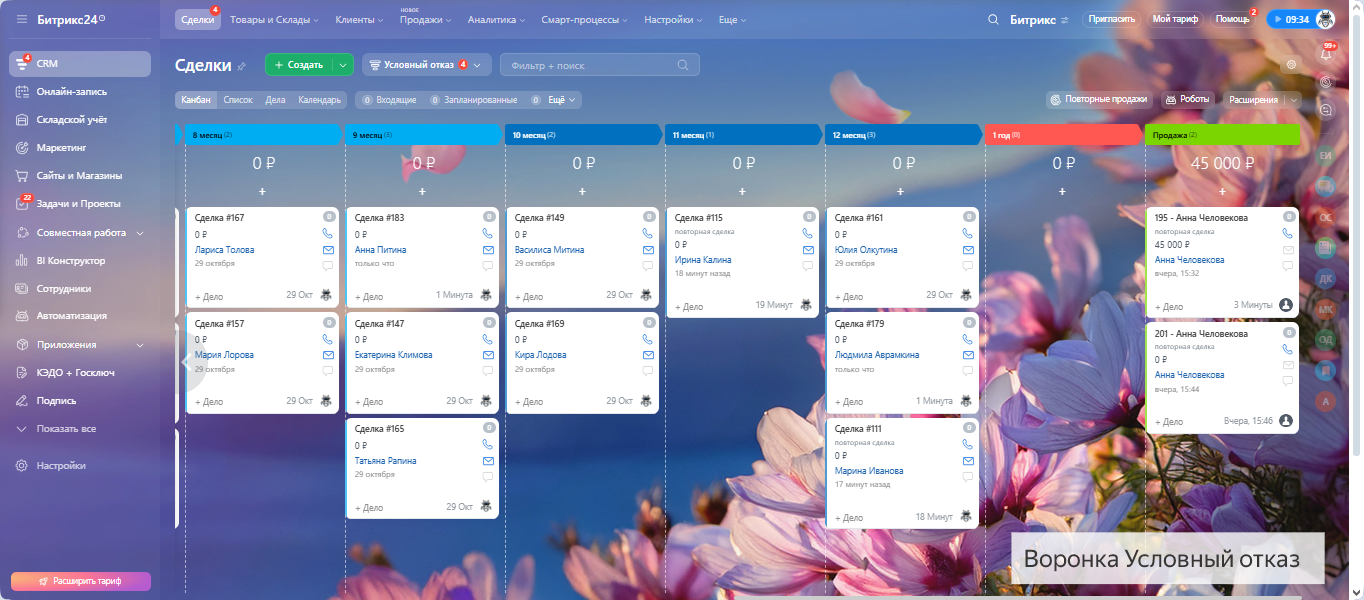Open profile avatar in the top right
The image size is (1364, 600).
point(1325,19)
